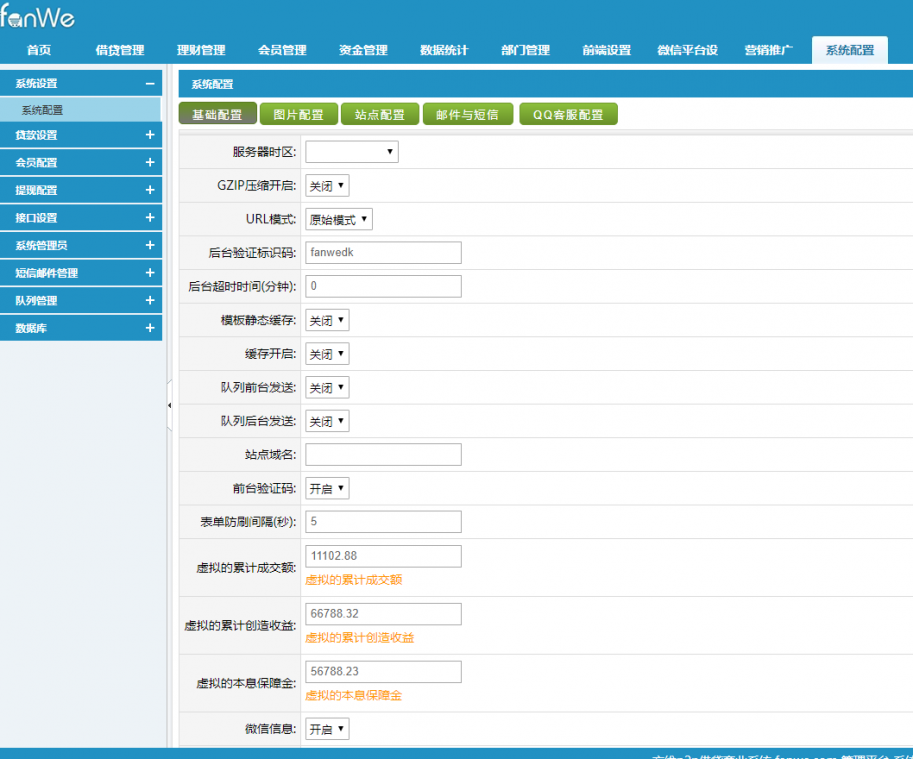Expand 接口设置 with its plus icon
This screenshot has width=913, height=759.
point(149,217)
